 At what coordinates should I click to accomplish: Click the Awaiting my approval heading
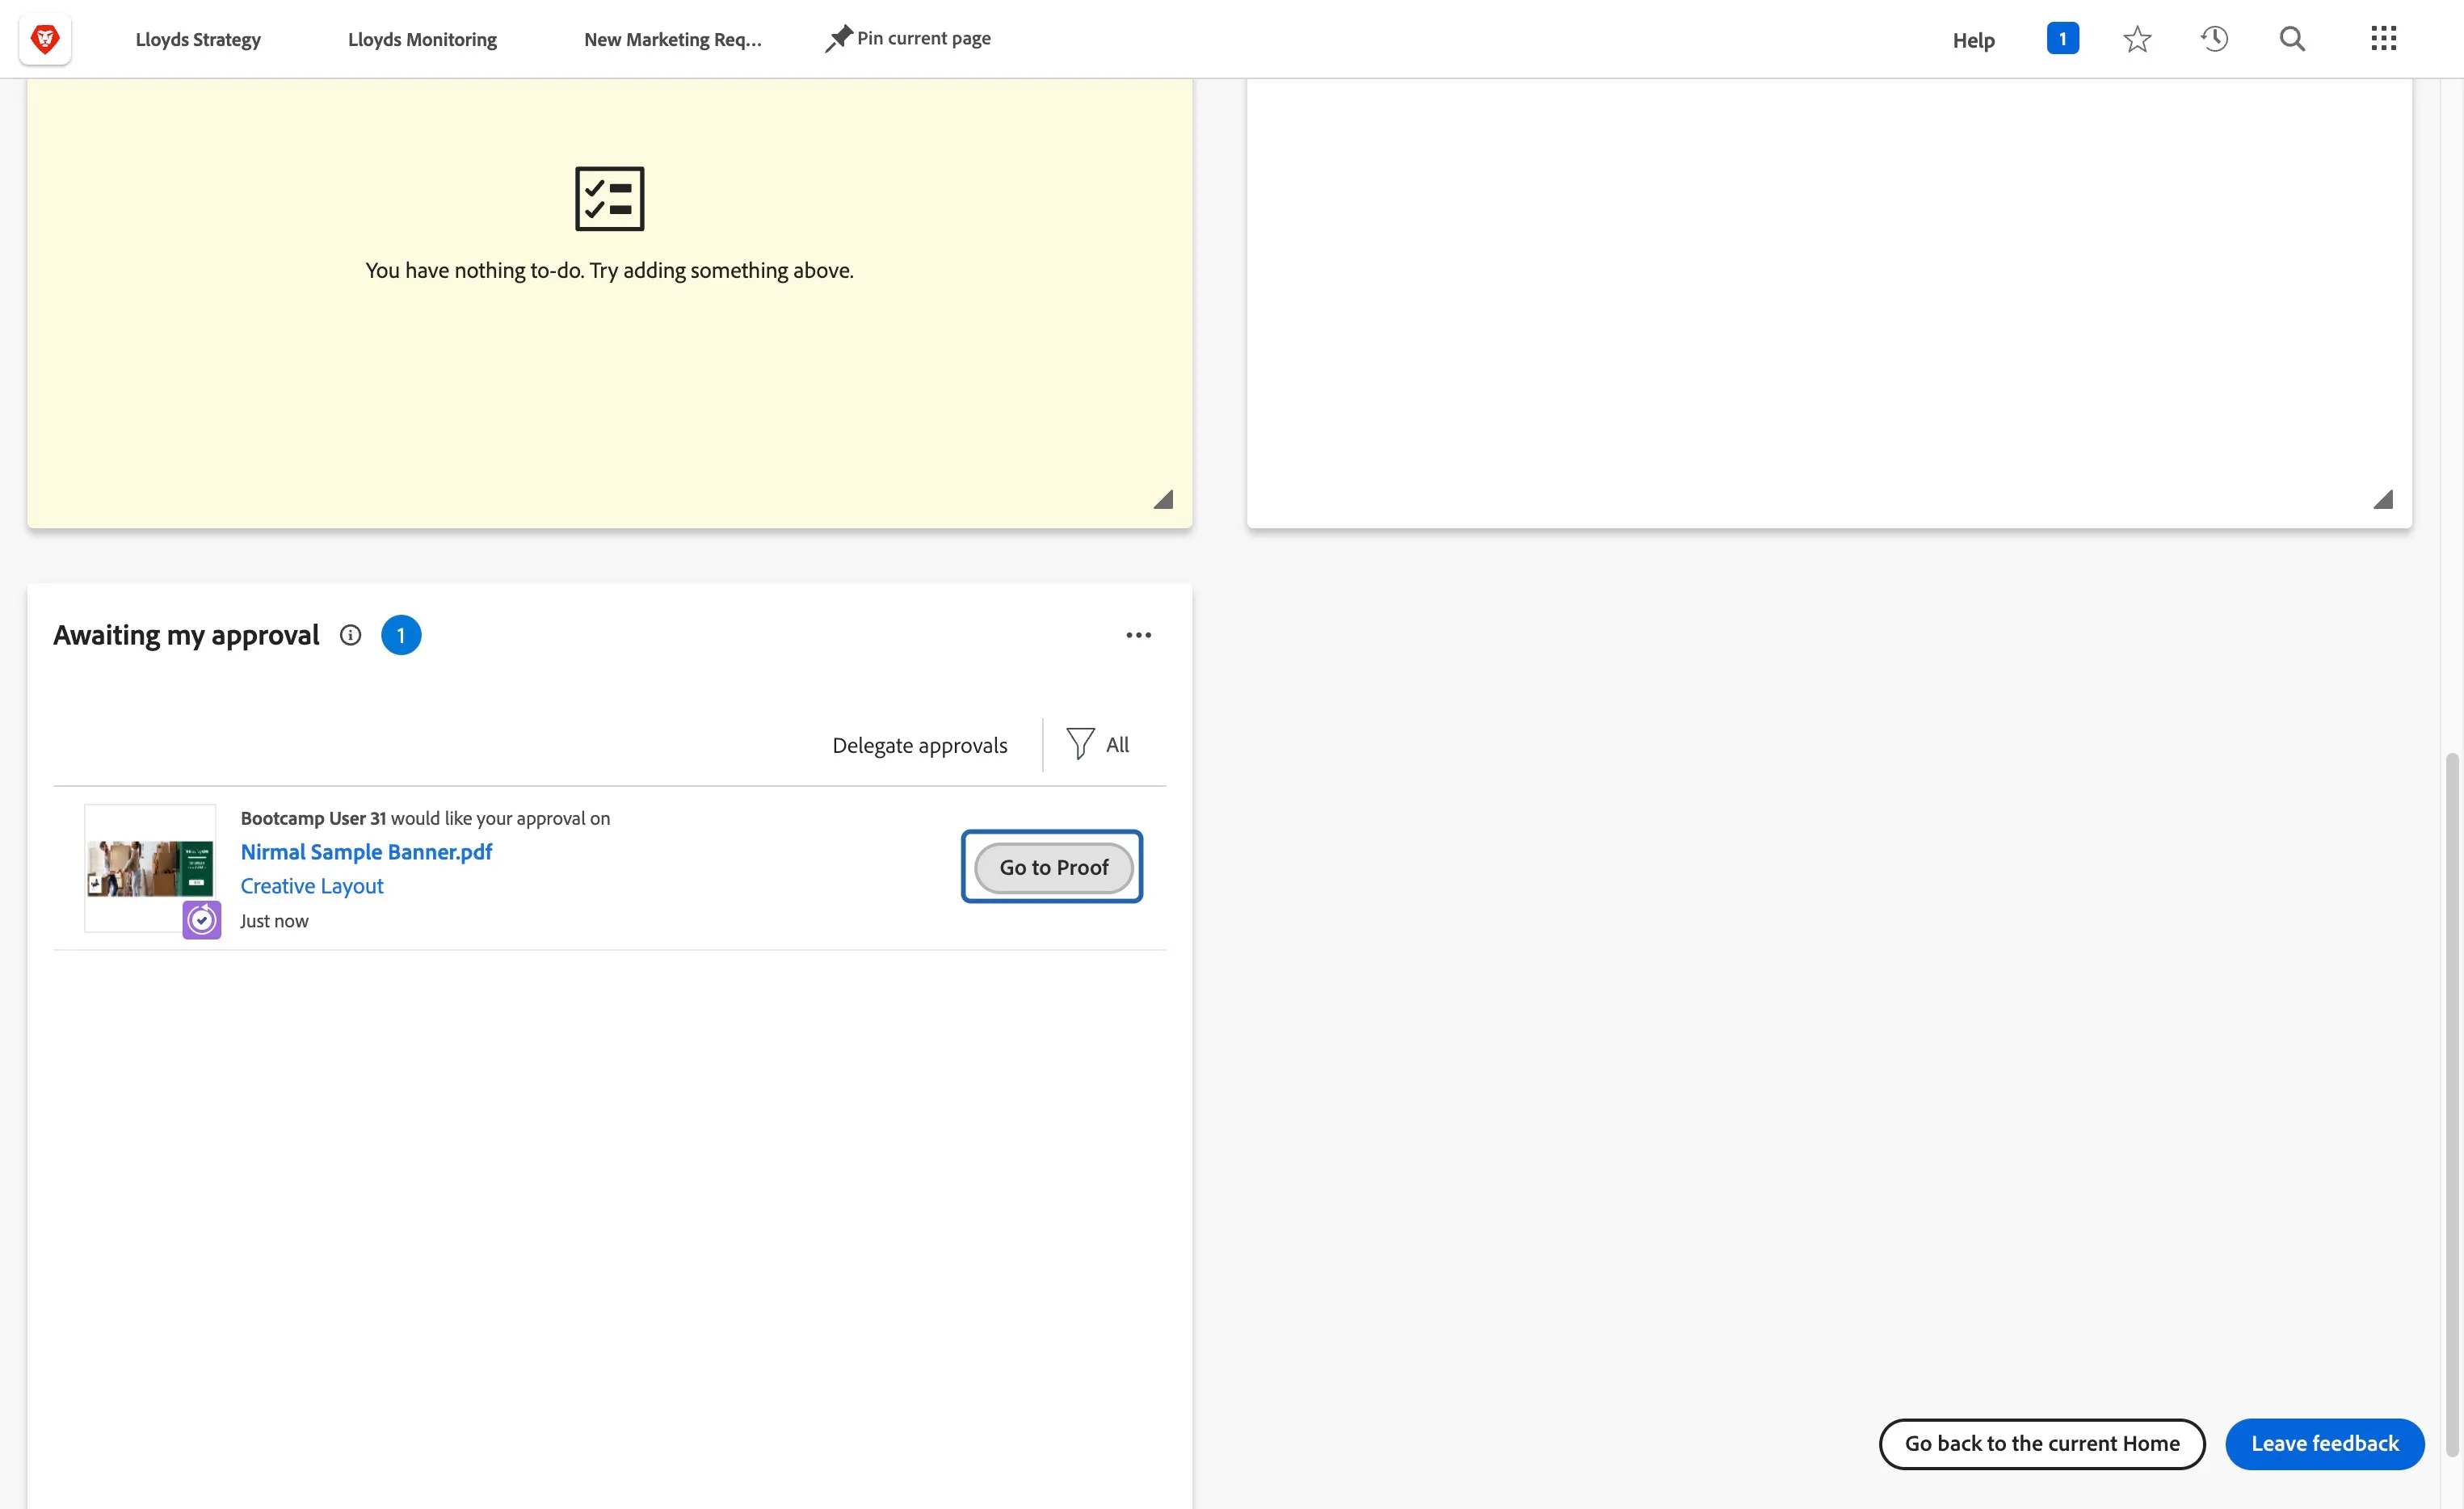186,635
